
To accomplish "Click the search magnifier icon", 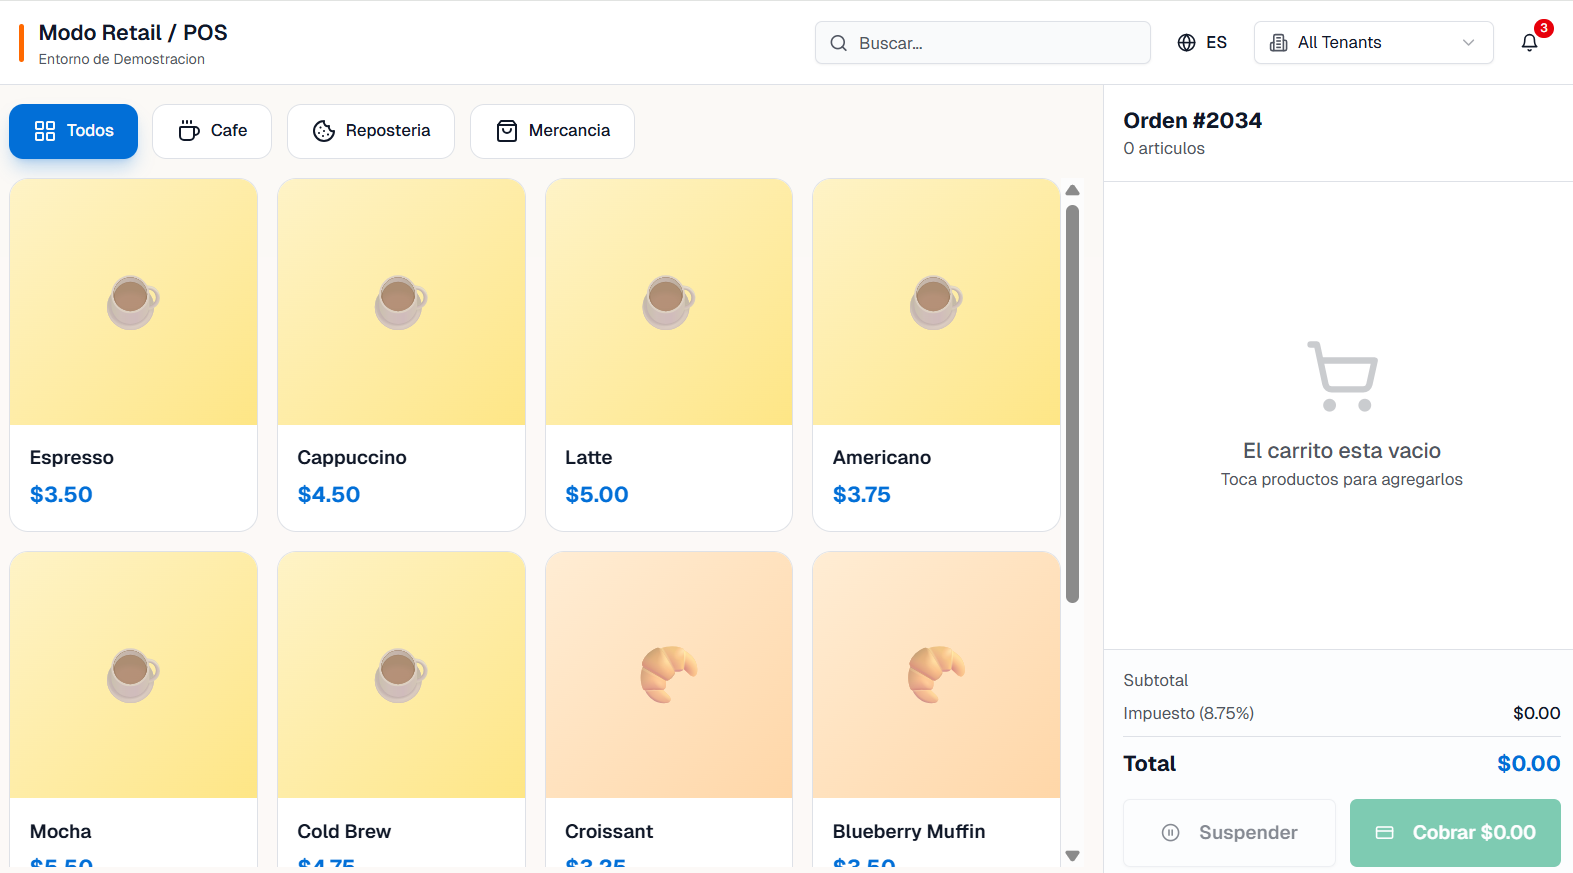I will click(x=838, y=43).
